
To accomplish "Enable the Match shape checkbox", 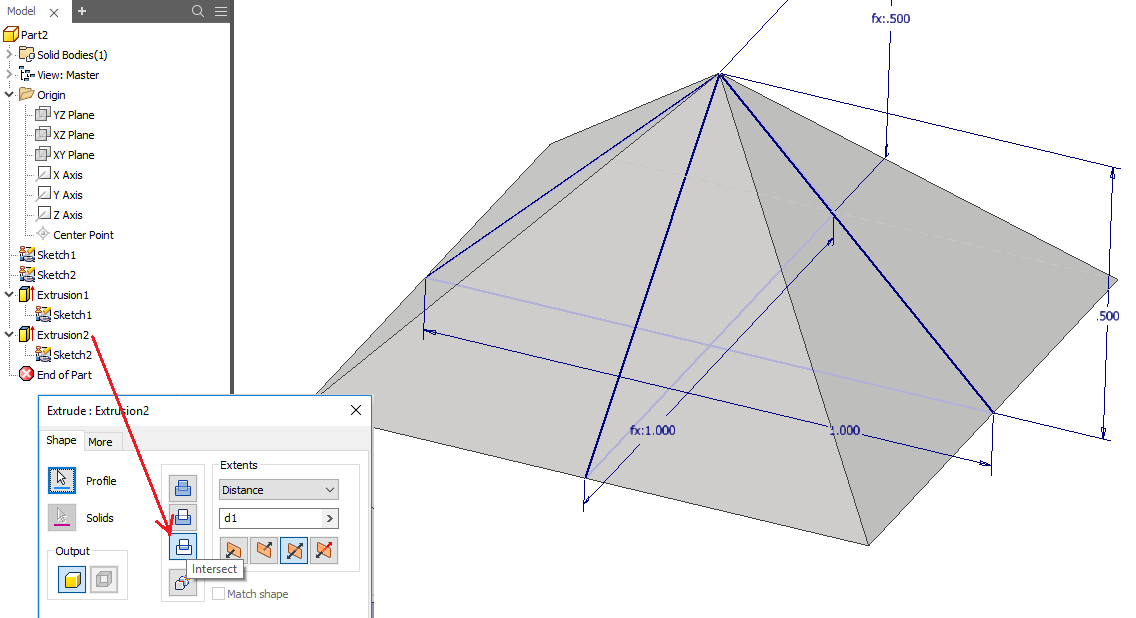I will [218, 593].
